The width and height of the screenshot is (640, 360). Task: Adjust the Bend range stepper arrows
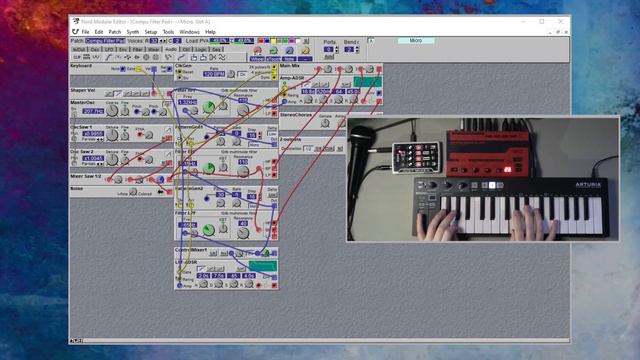pyautogui.click(x=357, y=49)
